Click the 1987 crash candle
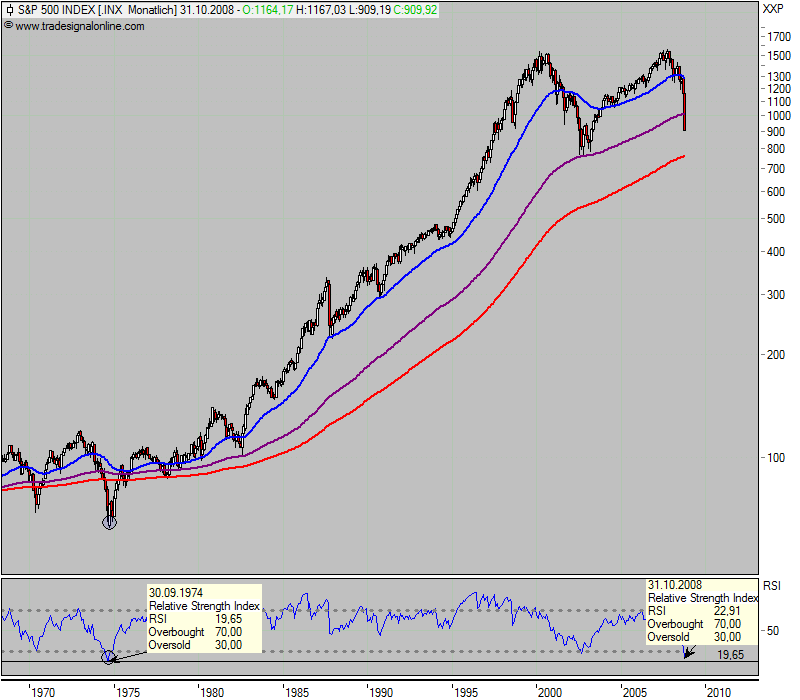The height and width of the screenshot is (700, 800). pyautogui.click(x=329, y=306)
